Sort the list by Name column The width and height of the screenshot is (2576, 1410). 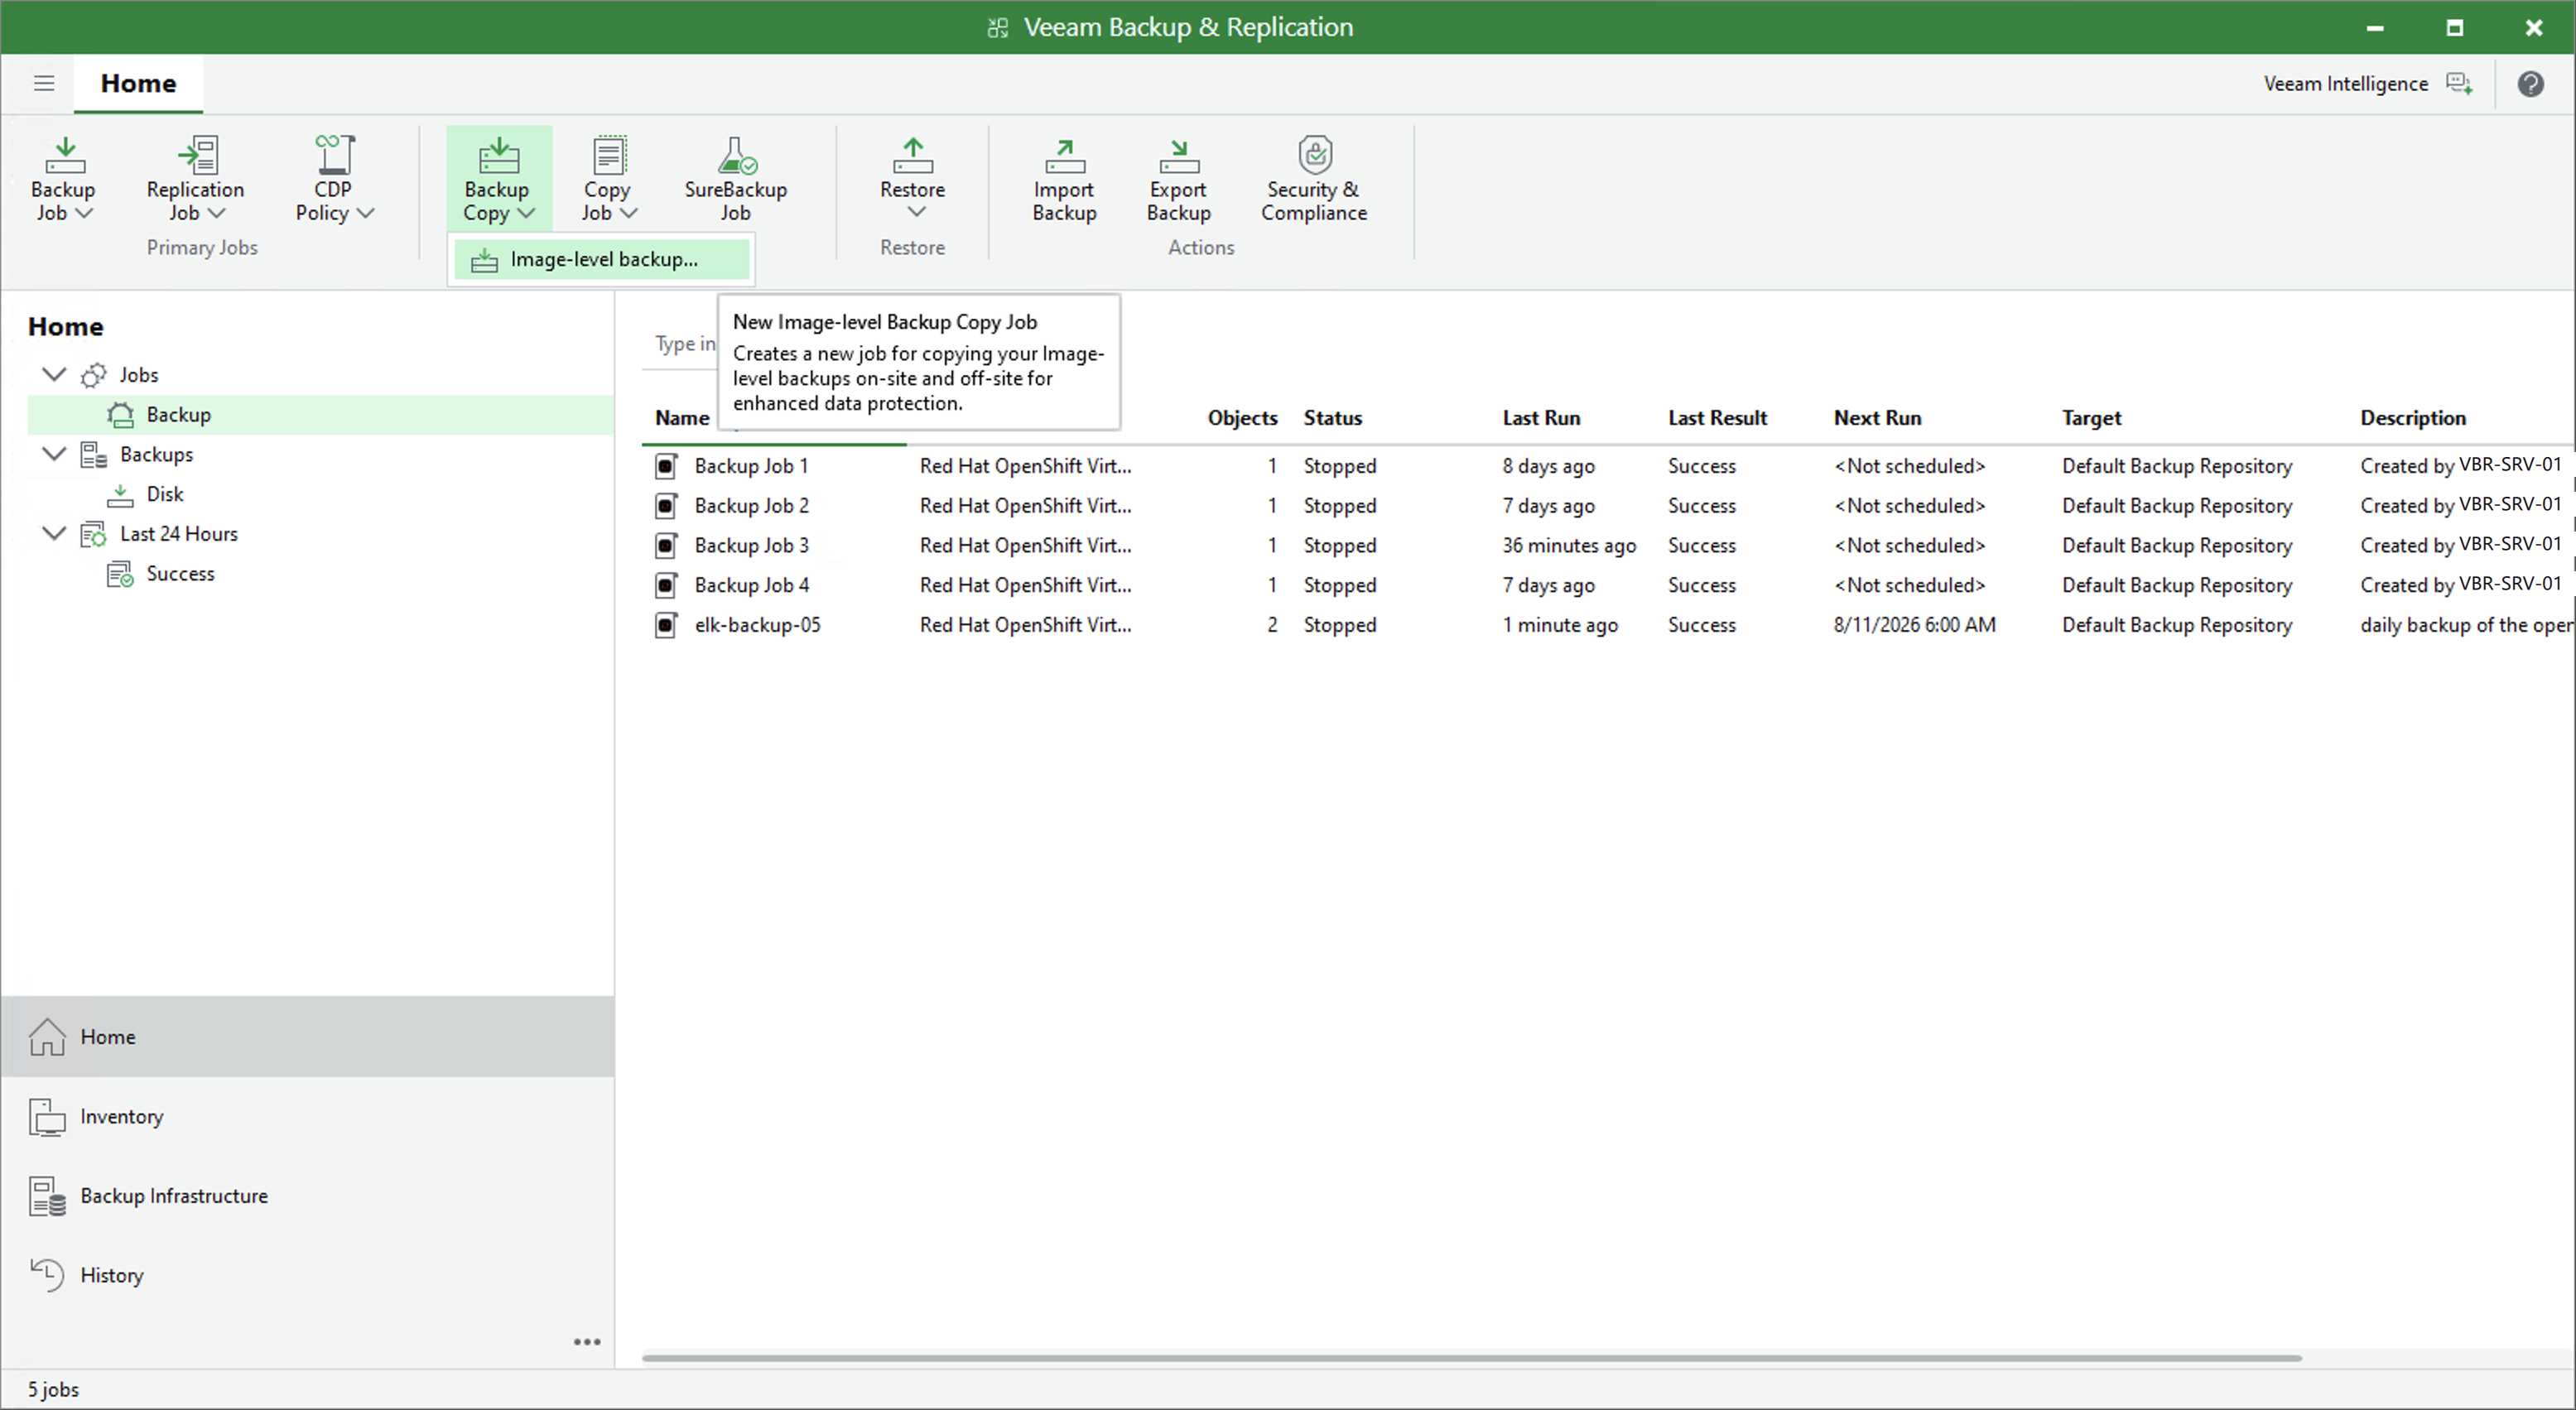(682, 418)
